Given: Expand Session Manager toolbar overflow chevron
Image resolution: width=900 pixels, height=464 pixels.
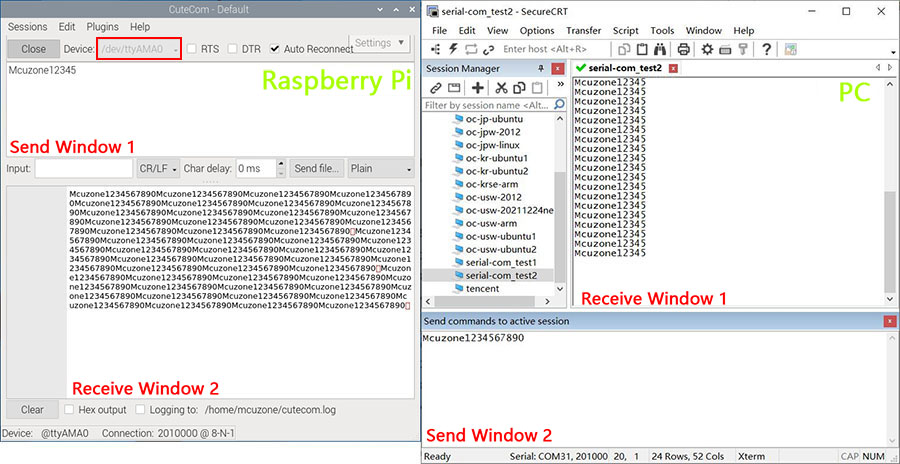Looking at the screenshot, I should (561, 85).
